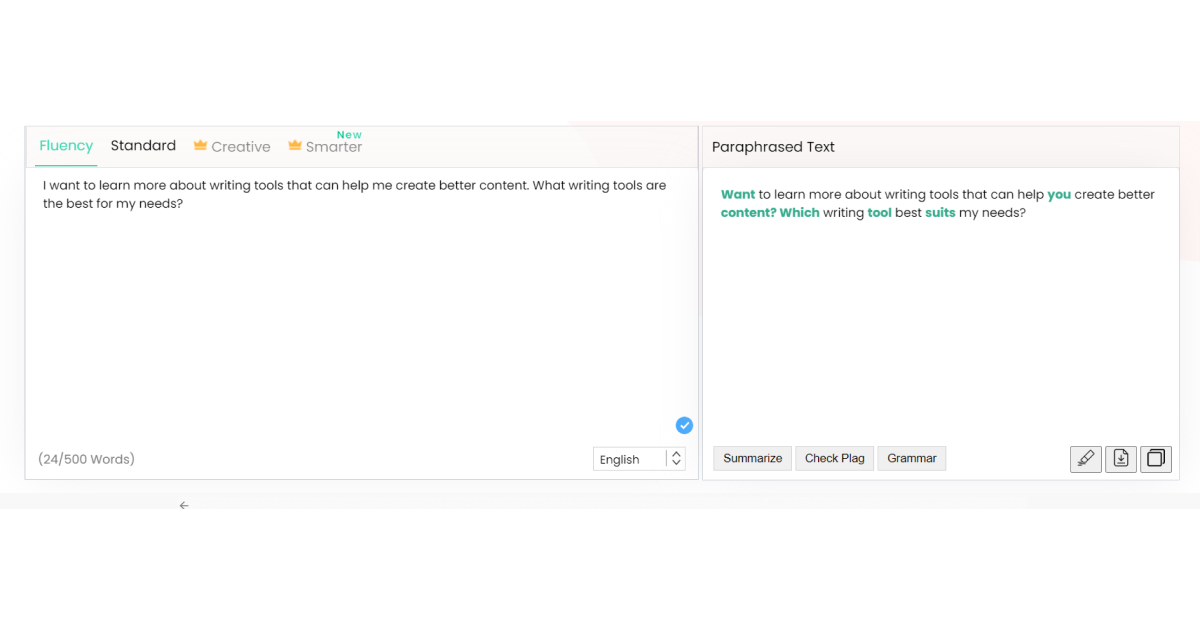Download the paraphrased text with the download icon
The width and height of the screenshot is (1200, 630).
click(1121, 459)
